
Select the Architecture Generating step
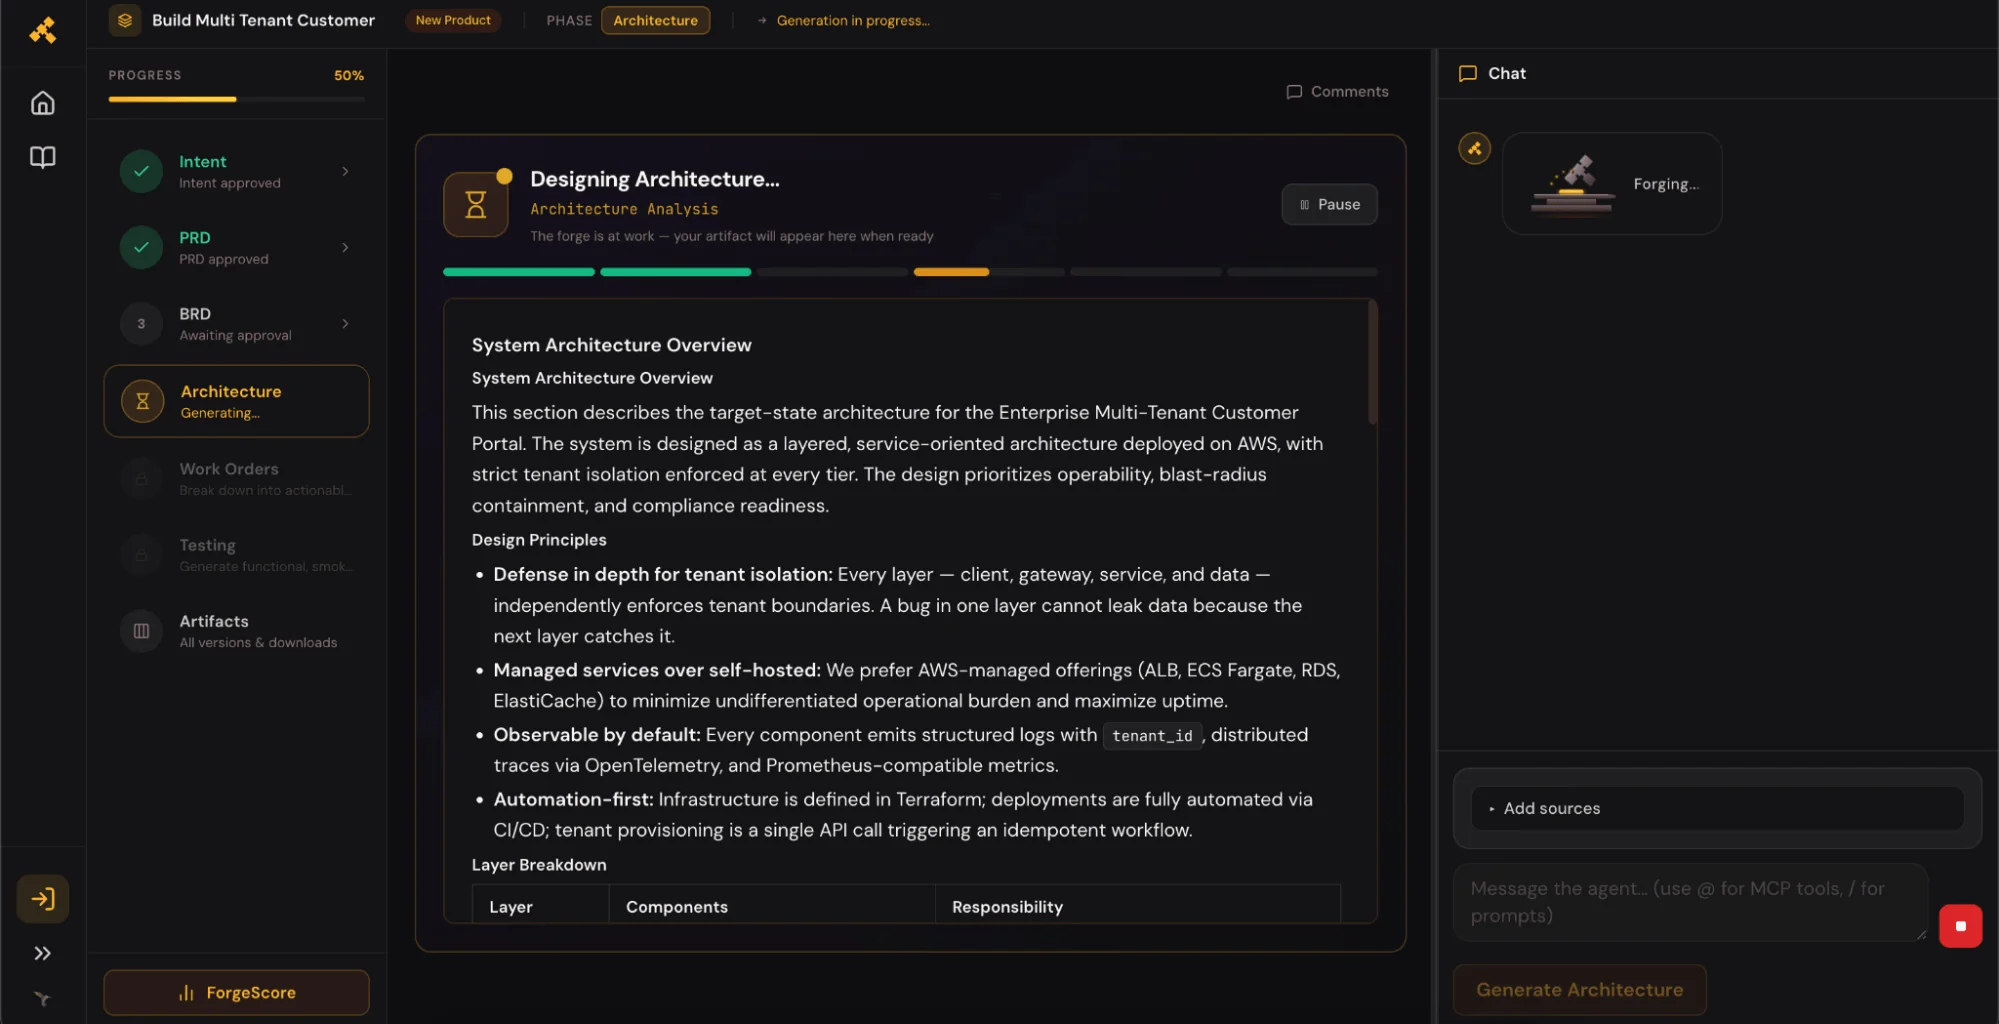[236, 401]
